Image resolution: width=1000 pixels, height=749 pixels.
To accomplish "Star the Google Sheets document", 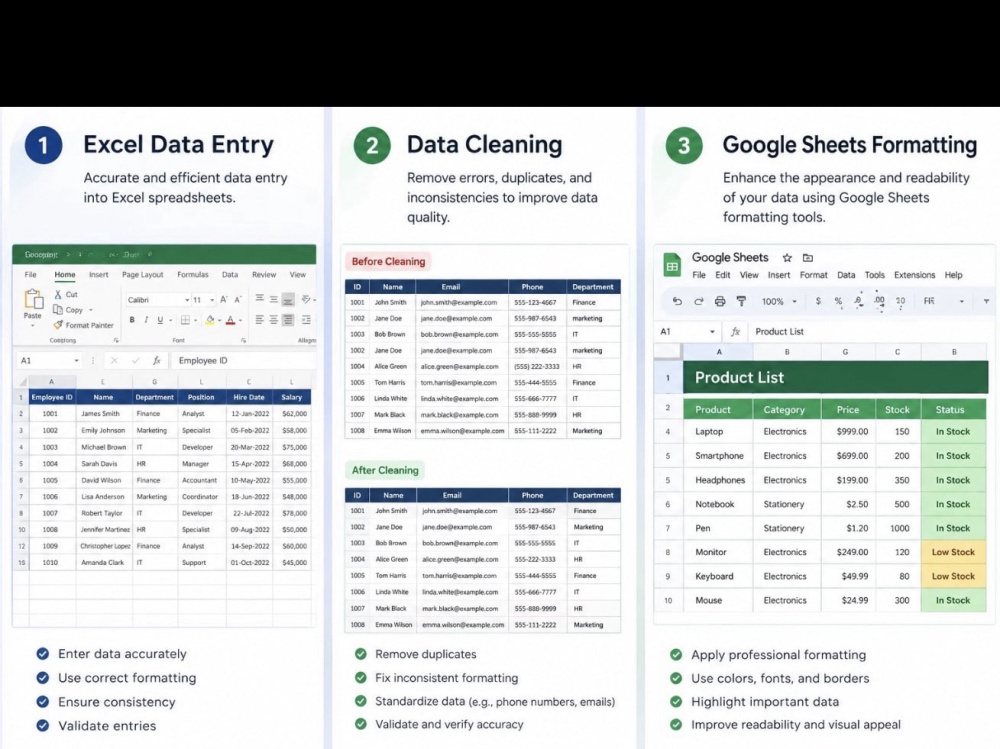I will [x=787, y=258].
